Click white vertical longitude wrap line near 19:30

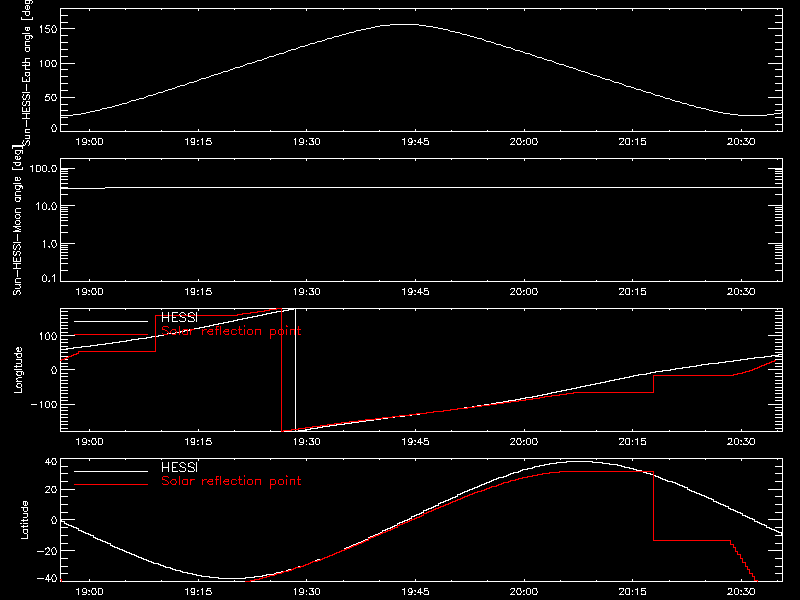pyautogui.click(x=295, y=370)
